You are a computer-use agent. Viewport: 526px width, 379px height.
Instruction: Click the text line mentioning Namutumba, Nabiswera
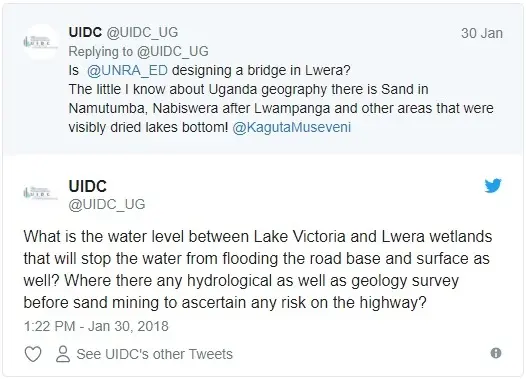click(x=281, y=108)
